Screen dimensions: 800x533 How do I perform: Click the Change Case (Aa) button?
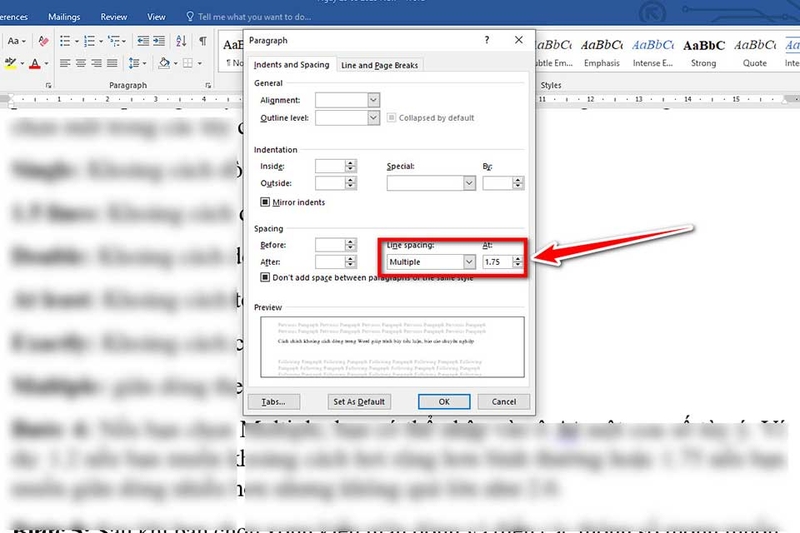pyautogui.click(x=14, y=41)
